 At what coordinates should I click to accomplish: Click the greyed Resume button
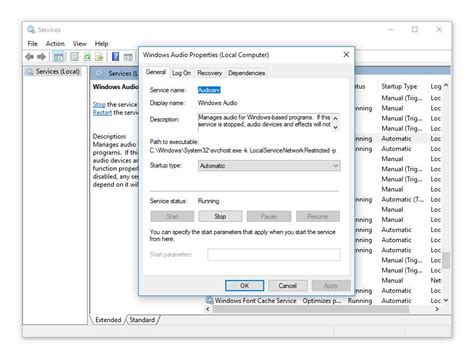click(x=318, y=216)
